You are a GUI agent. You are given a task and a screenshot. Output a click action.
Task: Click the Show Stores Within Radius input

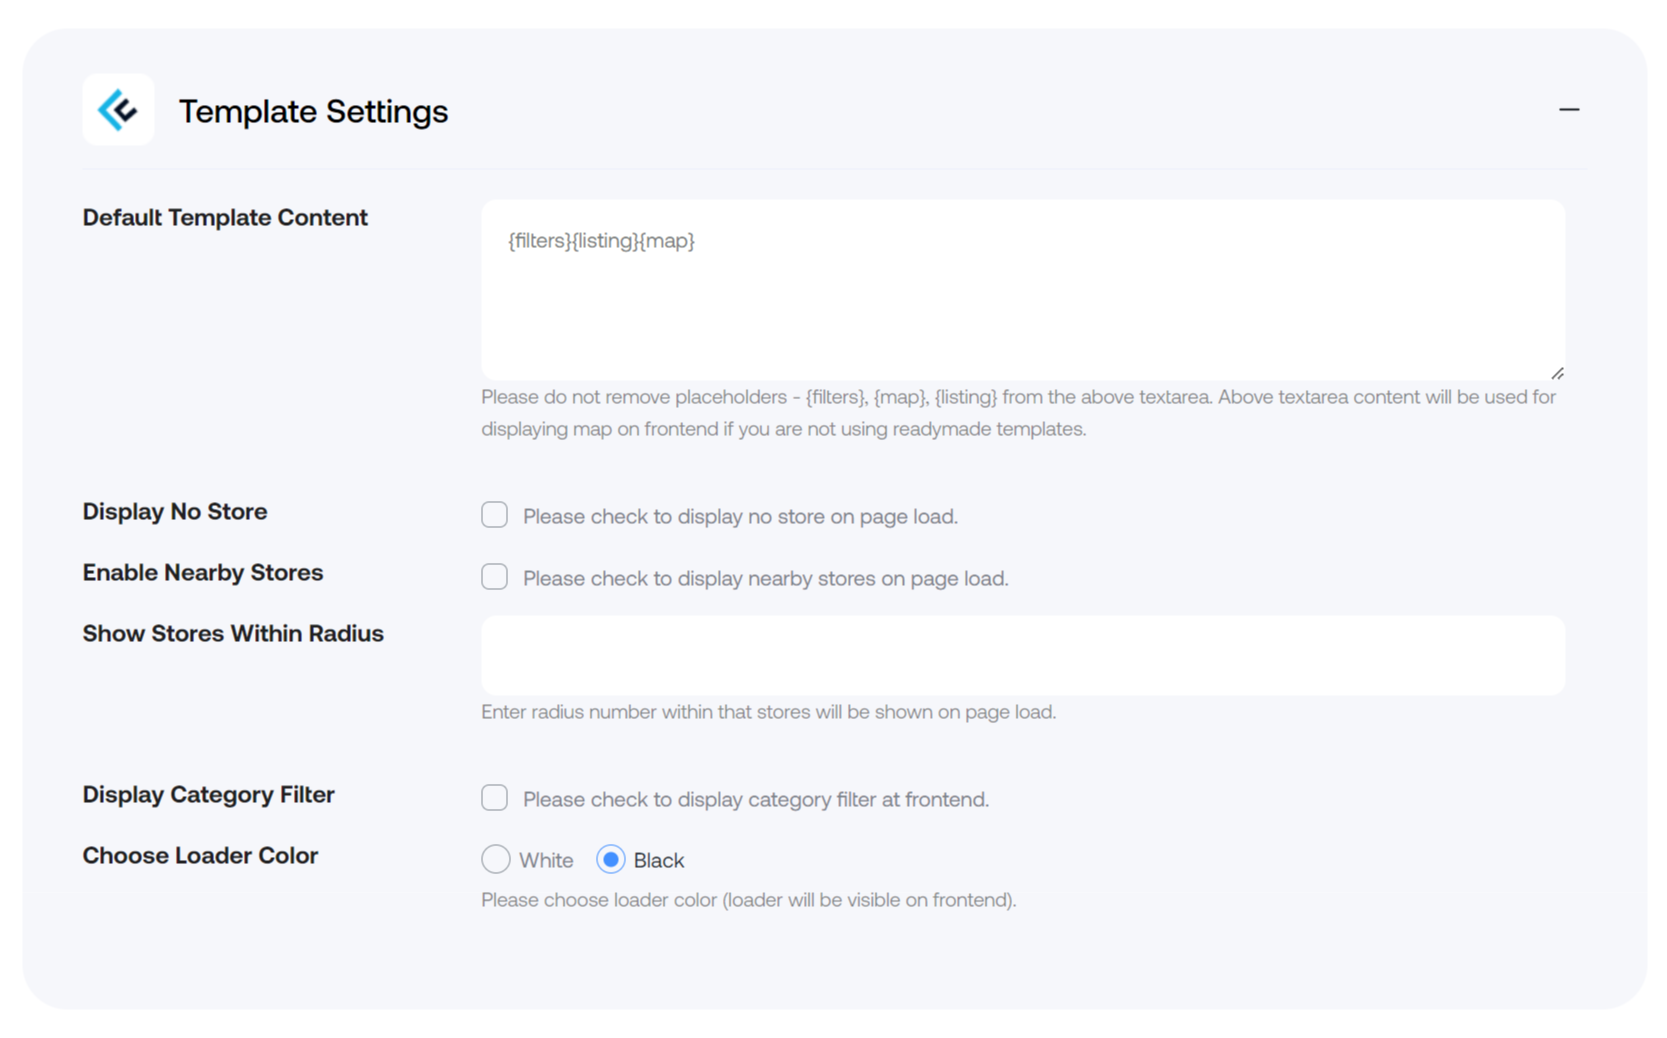tap(1022, 655)
